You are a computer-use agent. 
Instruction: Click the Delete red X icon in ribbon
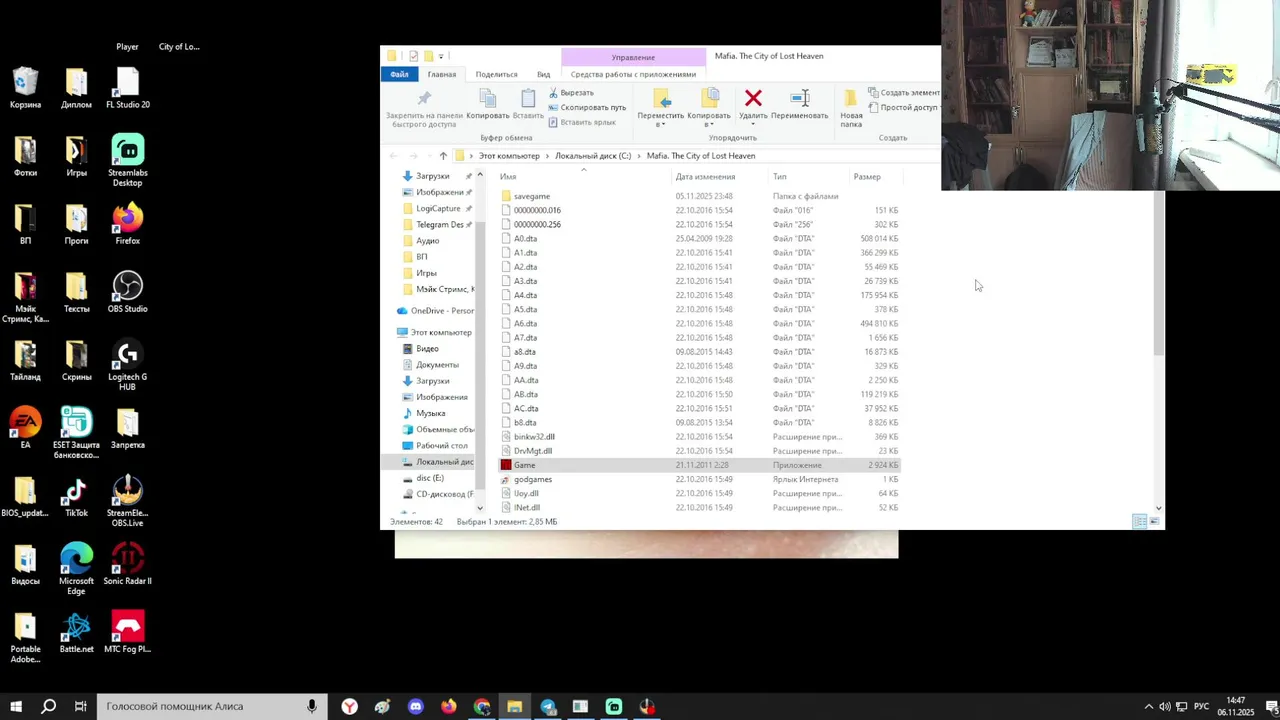tap(753, 98)
